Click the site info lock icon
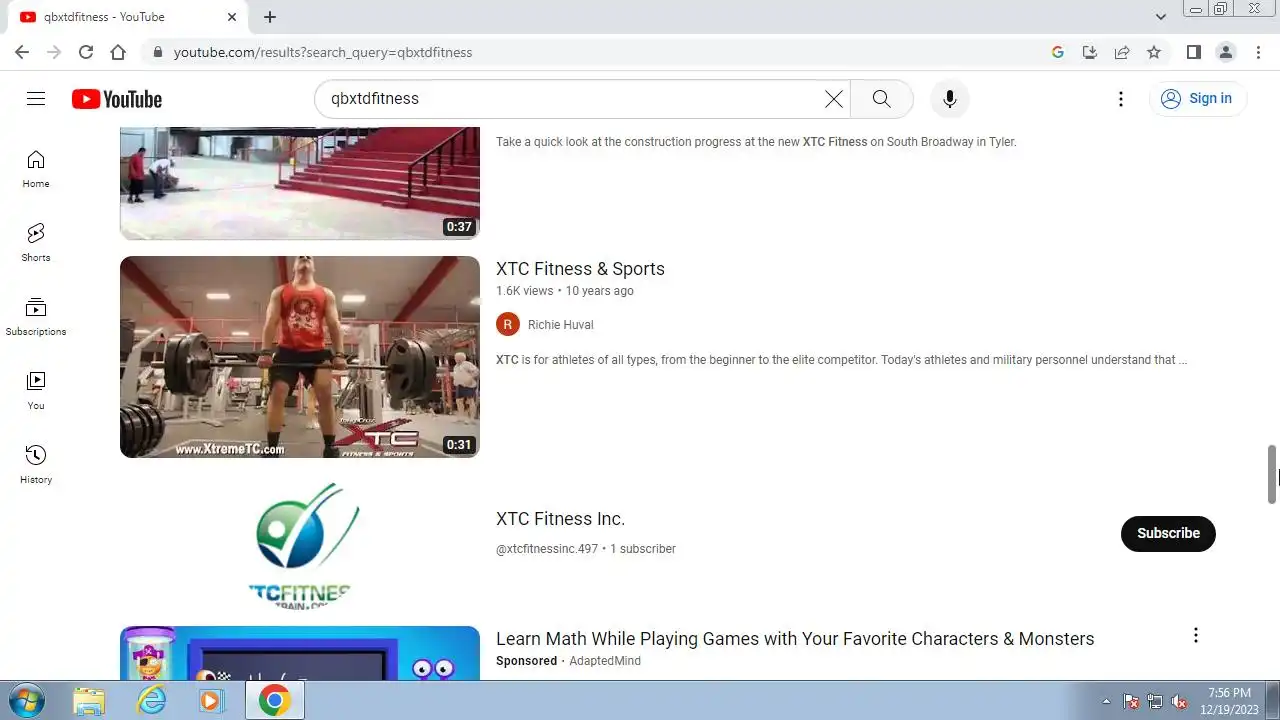The width and height of the screenshot is (1280, 720). [157, 52]
